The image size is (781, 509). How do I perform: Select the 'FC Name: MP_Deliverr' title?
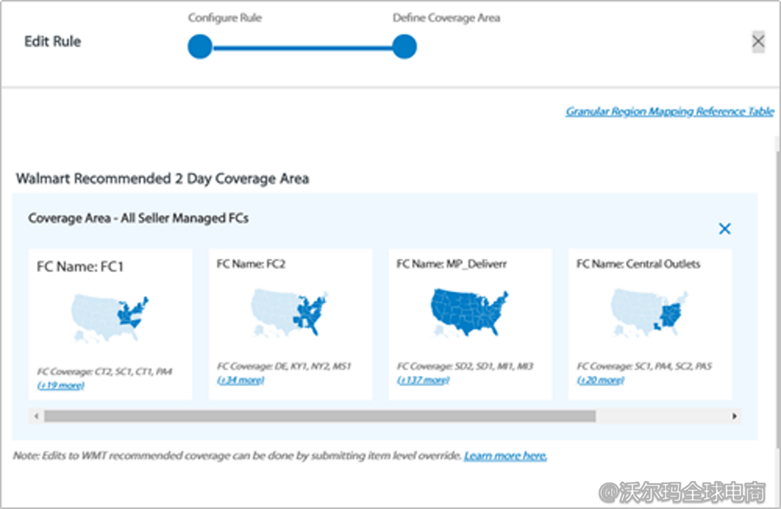451,264
